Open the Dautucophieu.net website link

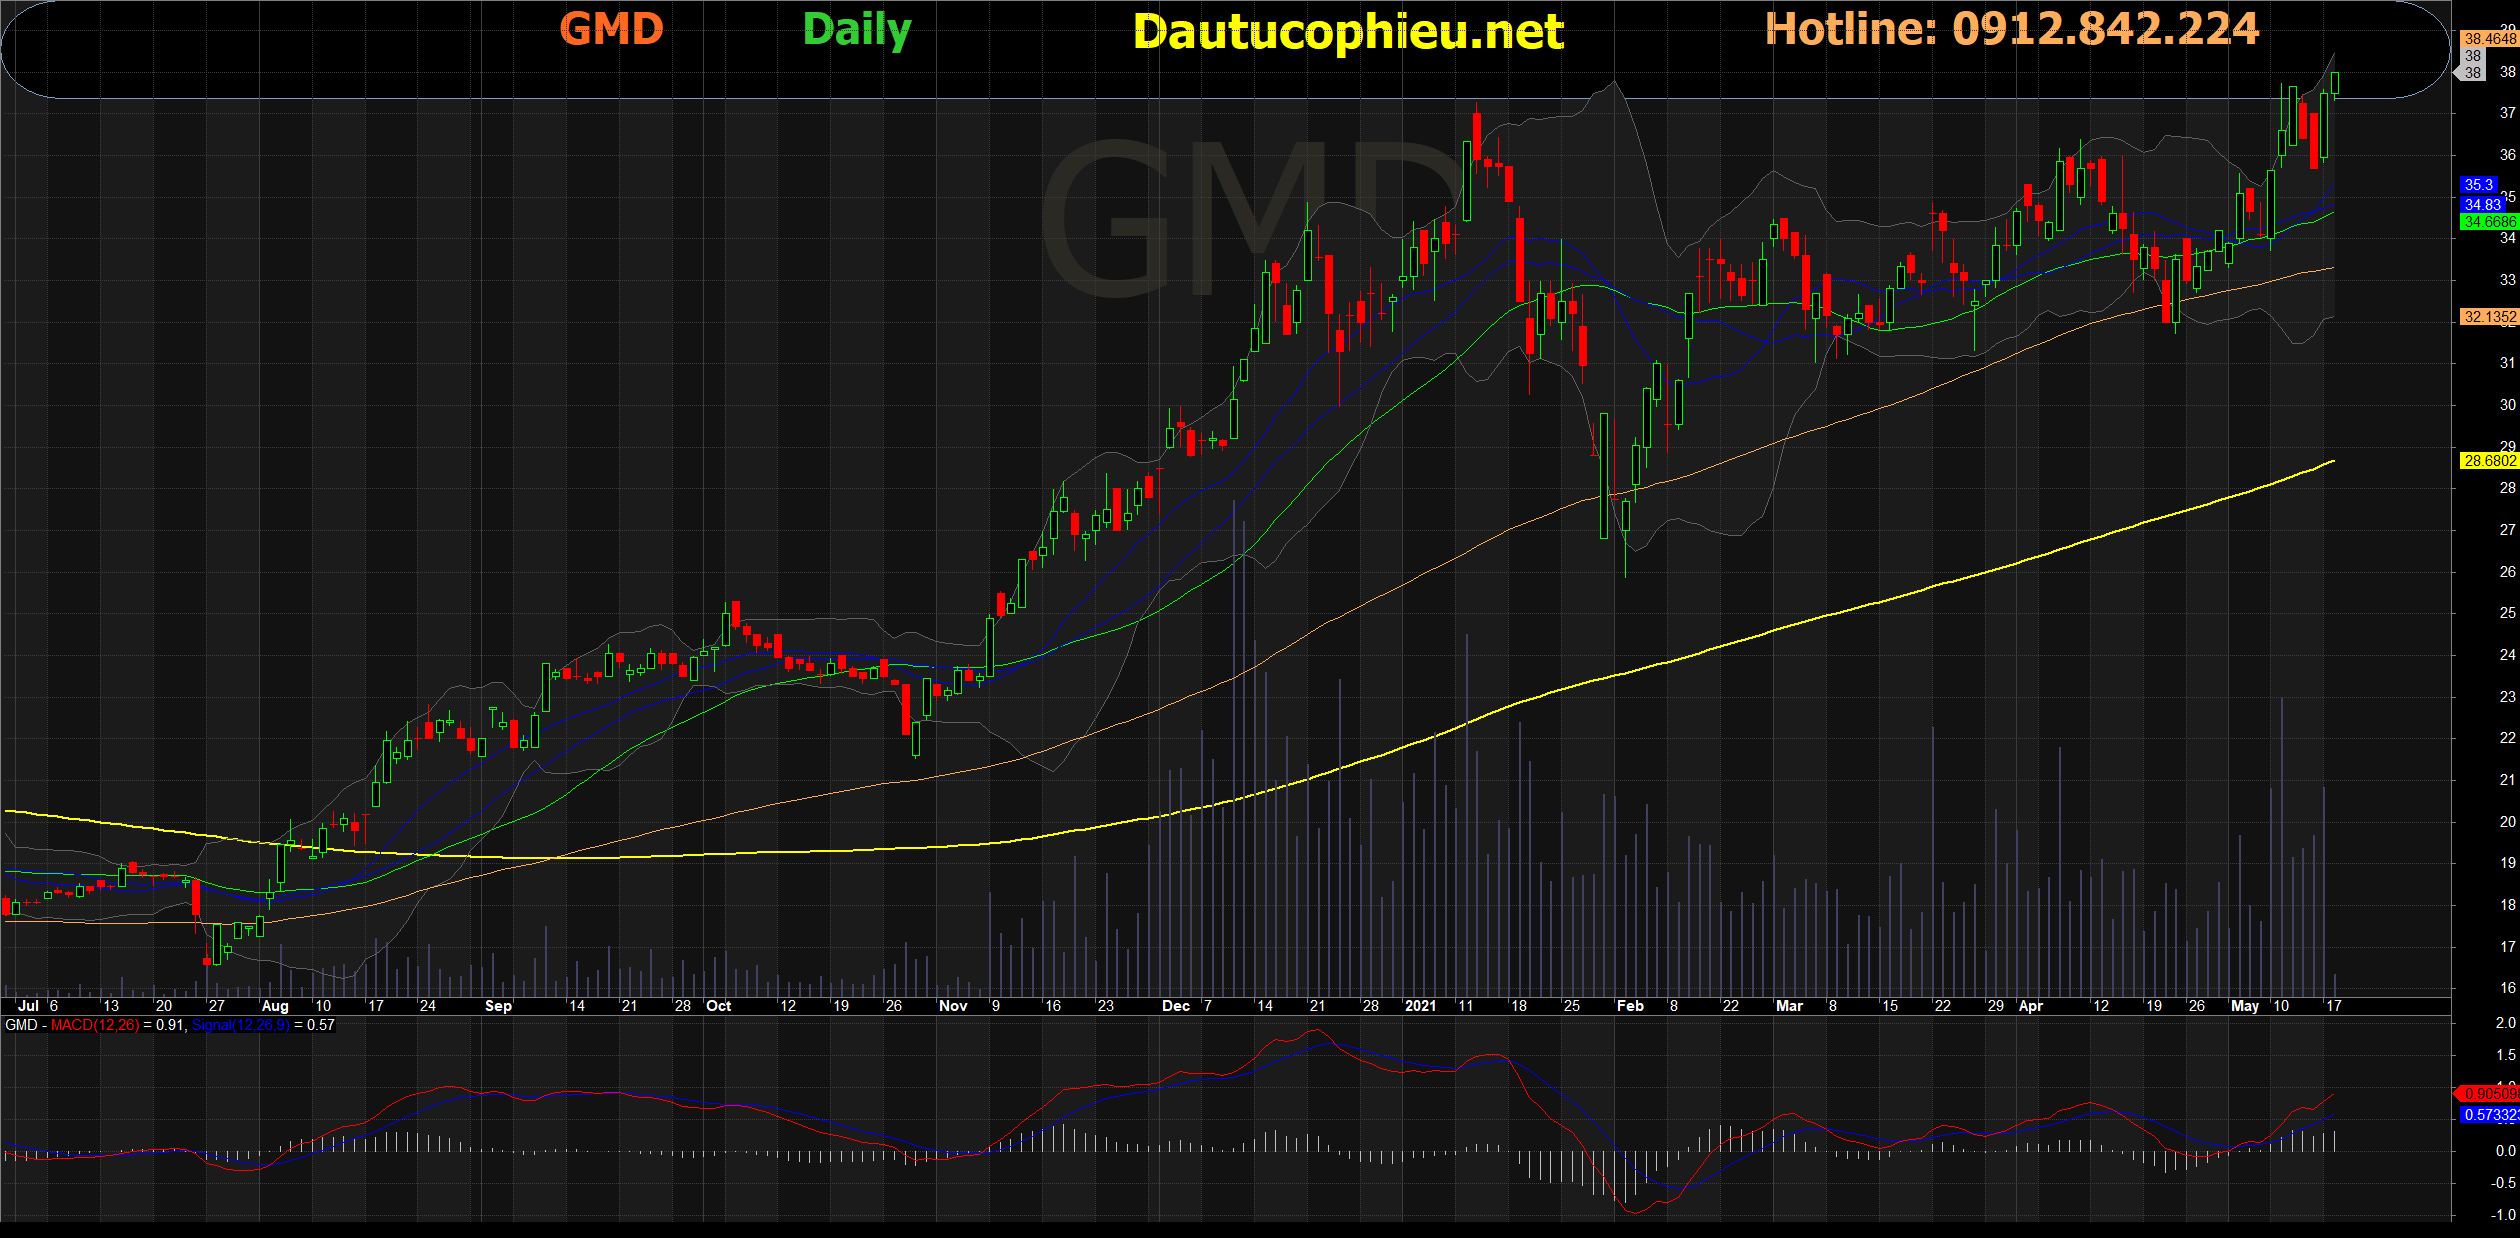click(1348, 32)
